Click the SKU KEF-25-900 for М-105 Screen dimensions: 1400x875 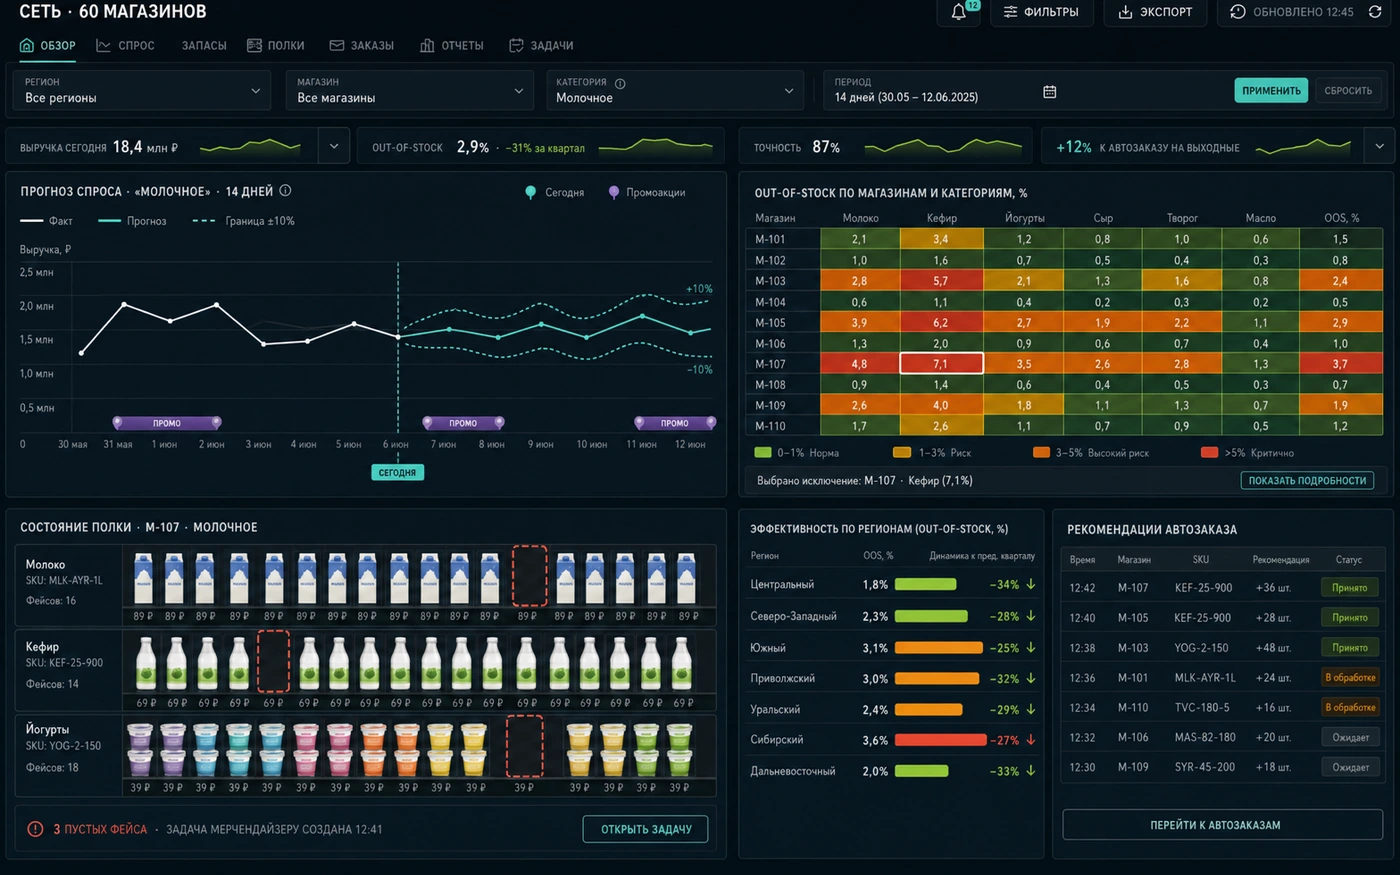pyautogui.click(x=1203, y=618)
